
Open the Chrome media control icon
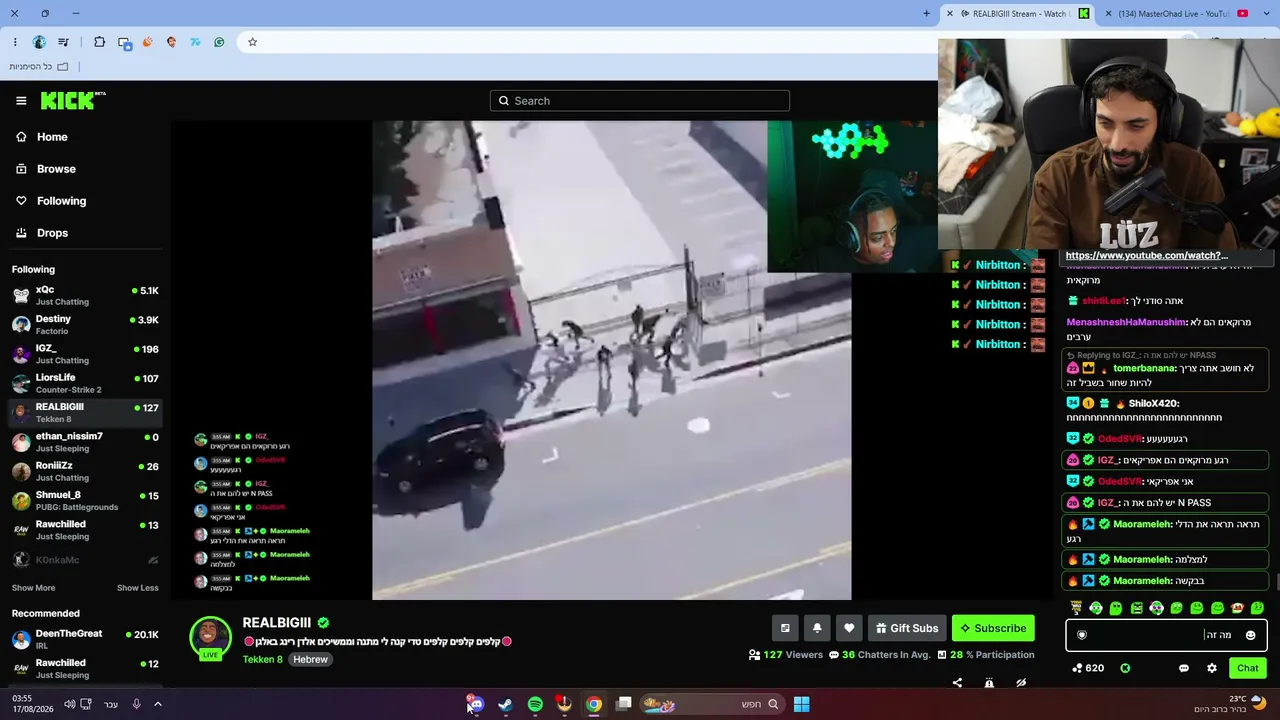point(64,42)
